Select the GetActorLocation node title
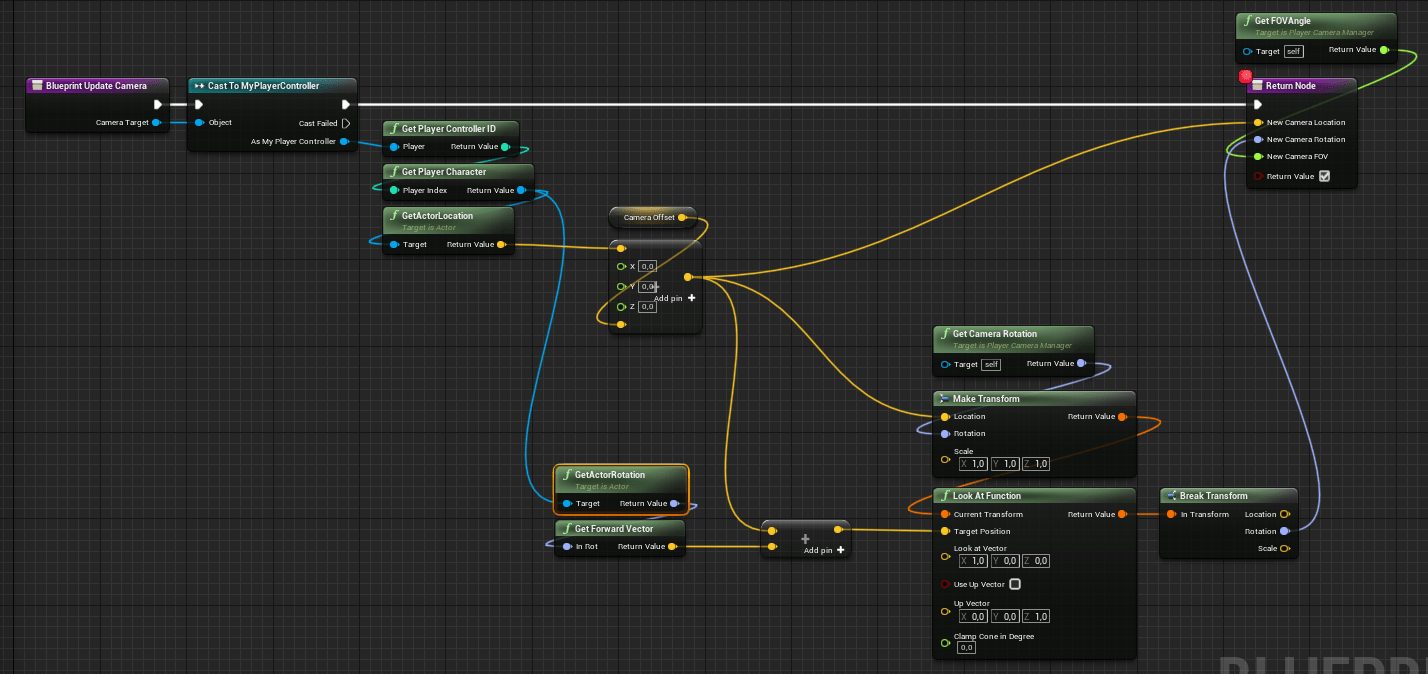The image size is (1428, 674). point(437,216)
